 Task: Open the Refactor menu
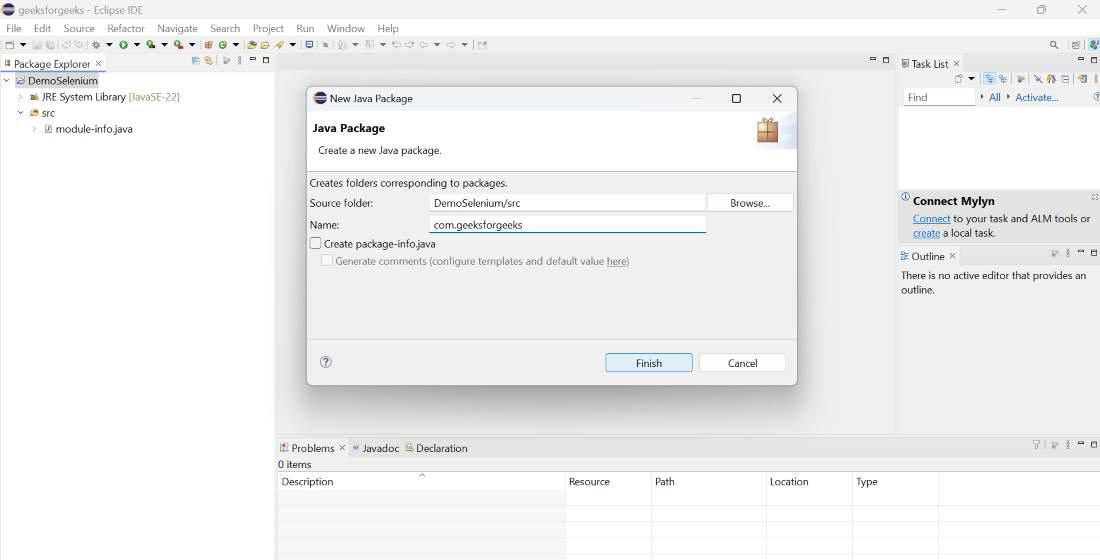click(126, 28)
